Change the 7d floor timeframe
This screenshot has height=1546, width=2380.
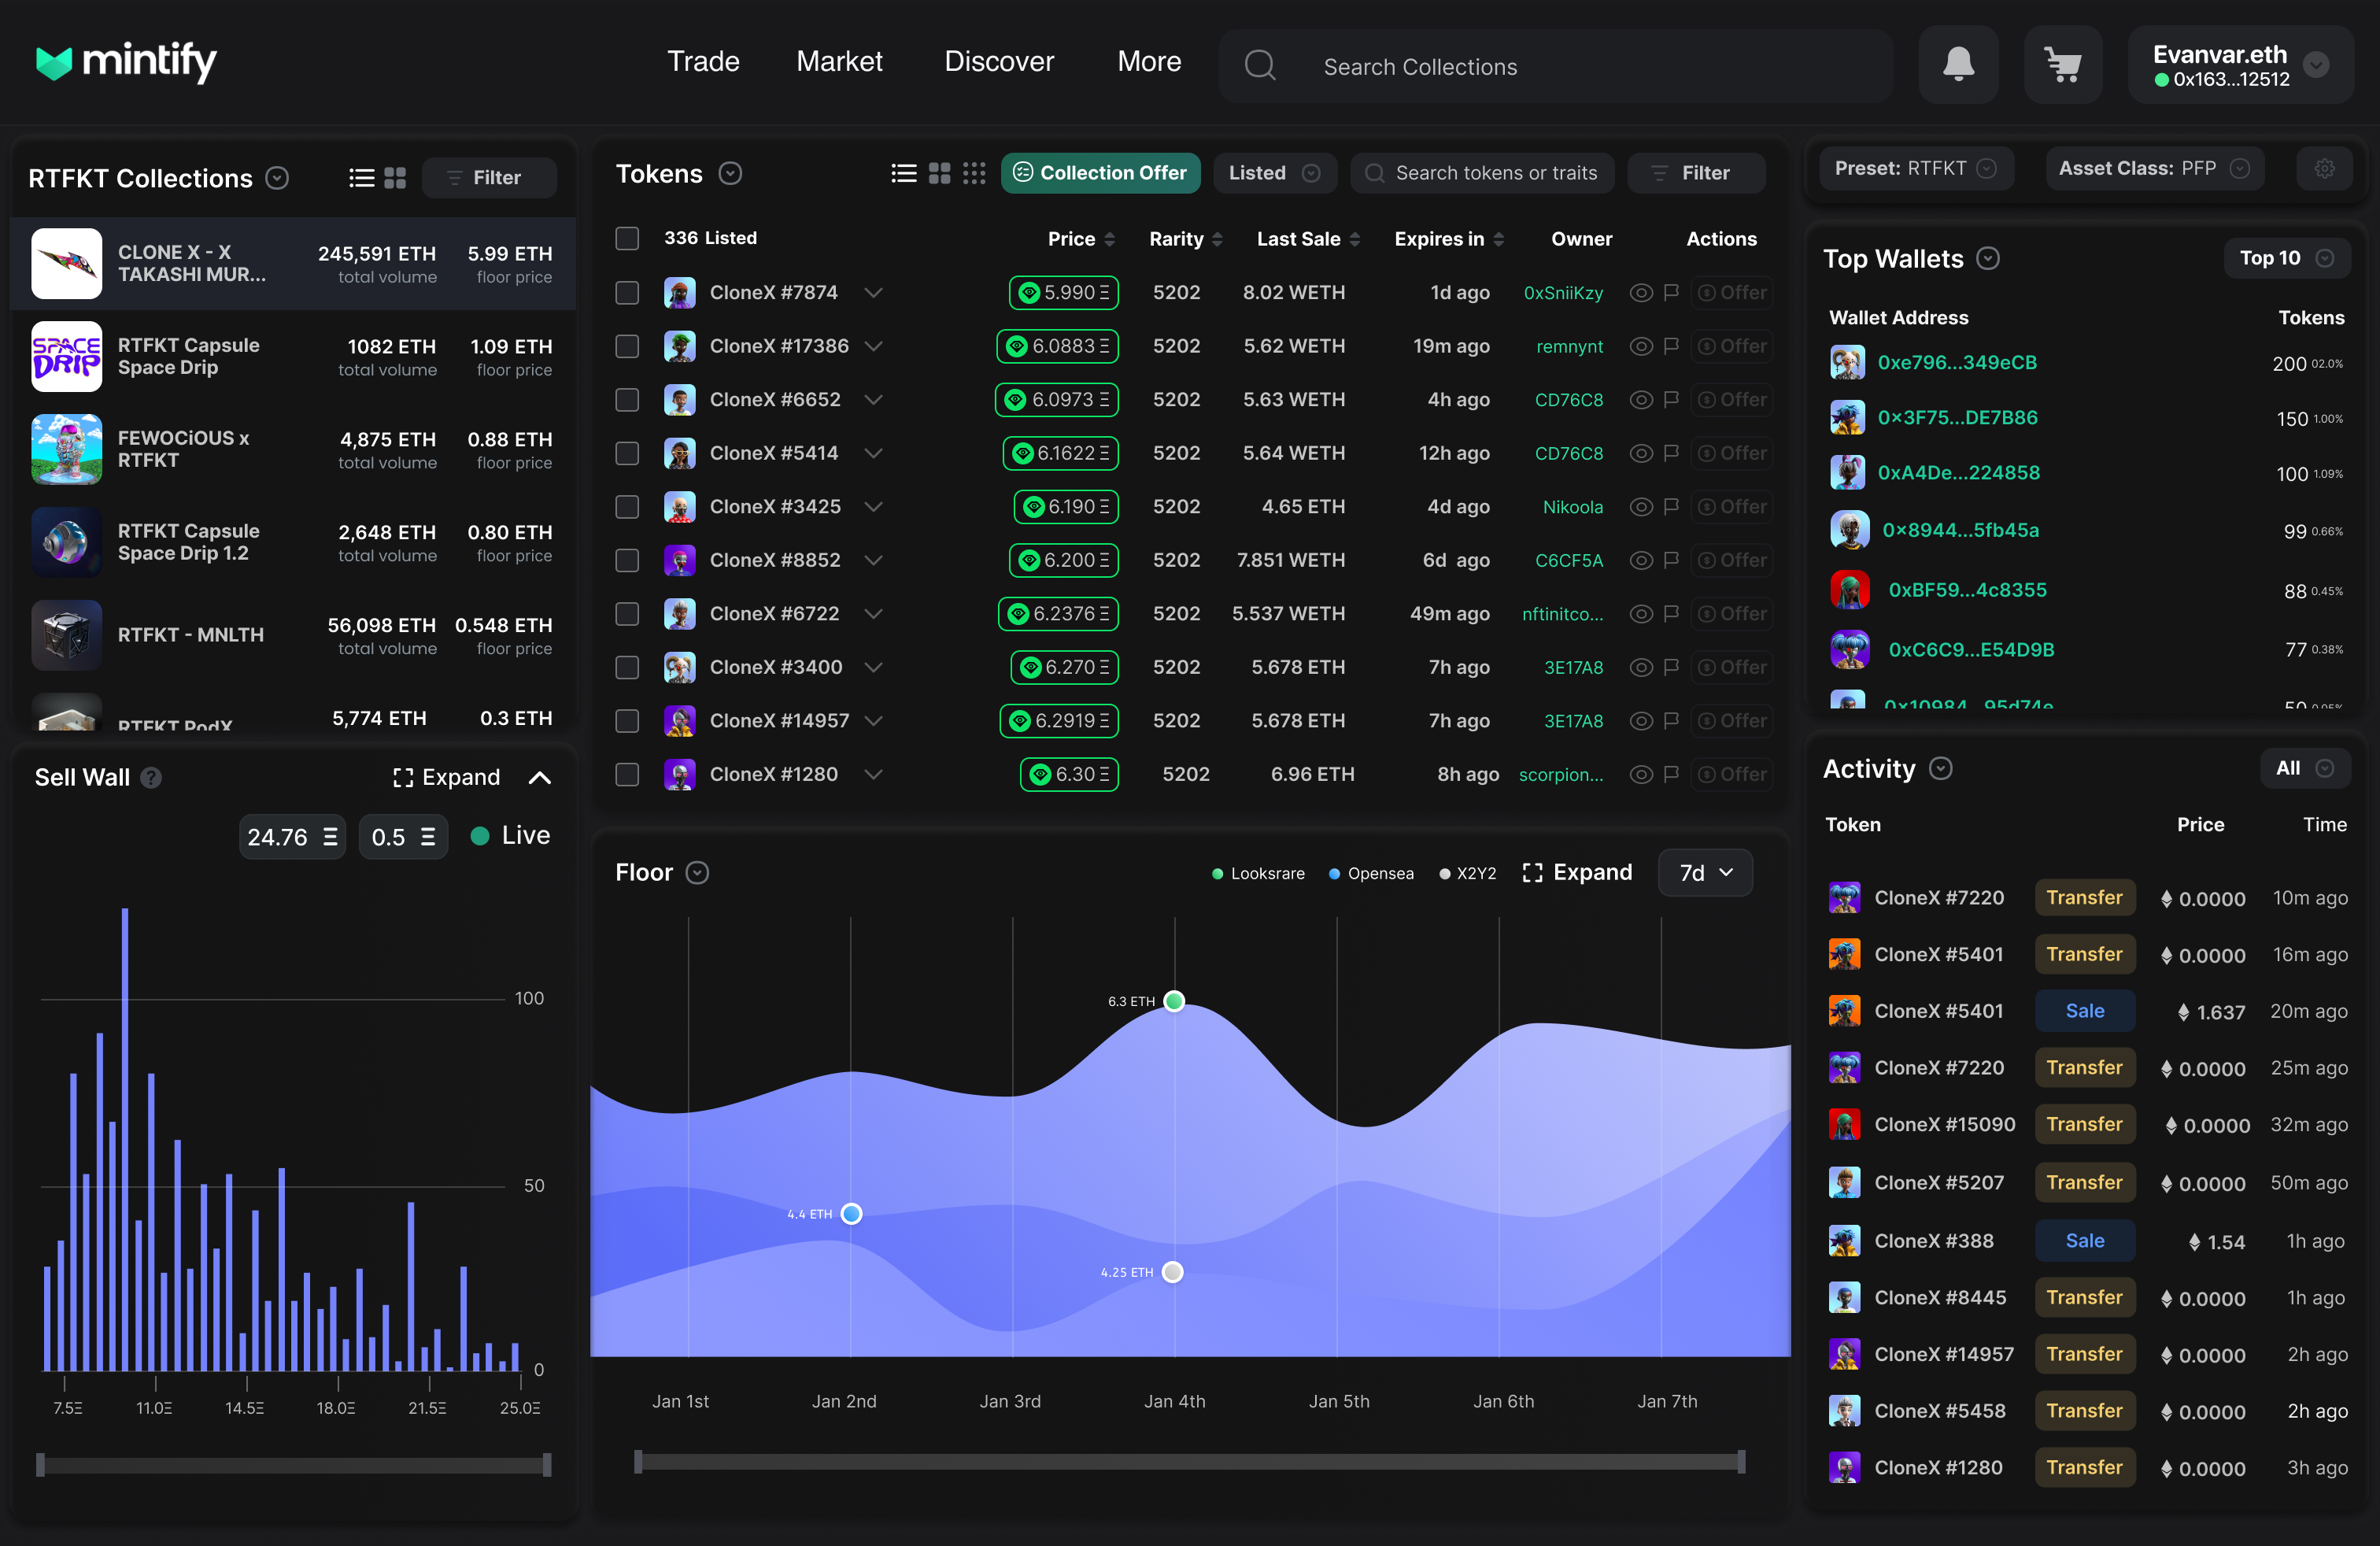click(x=1704, y=872)
